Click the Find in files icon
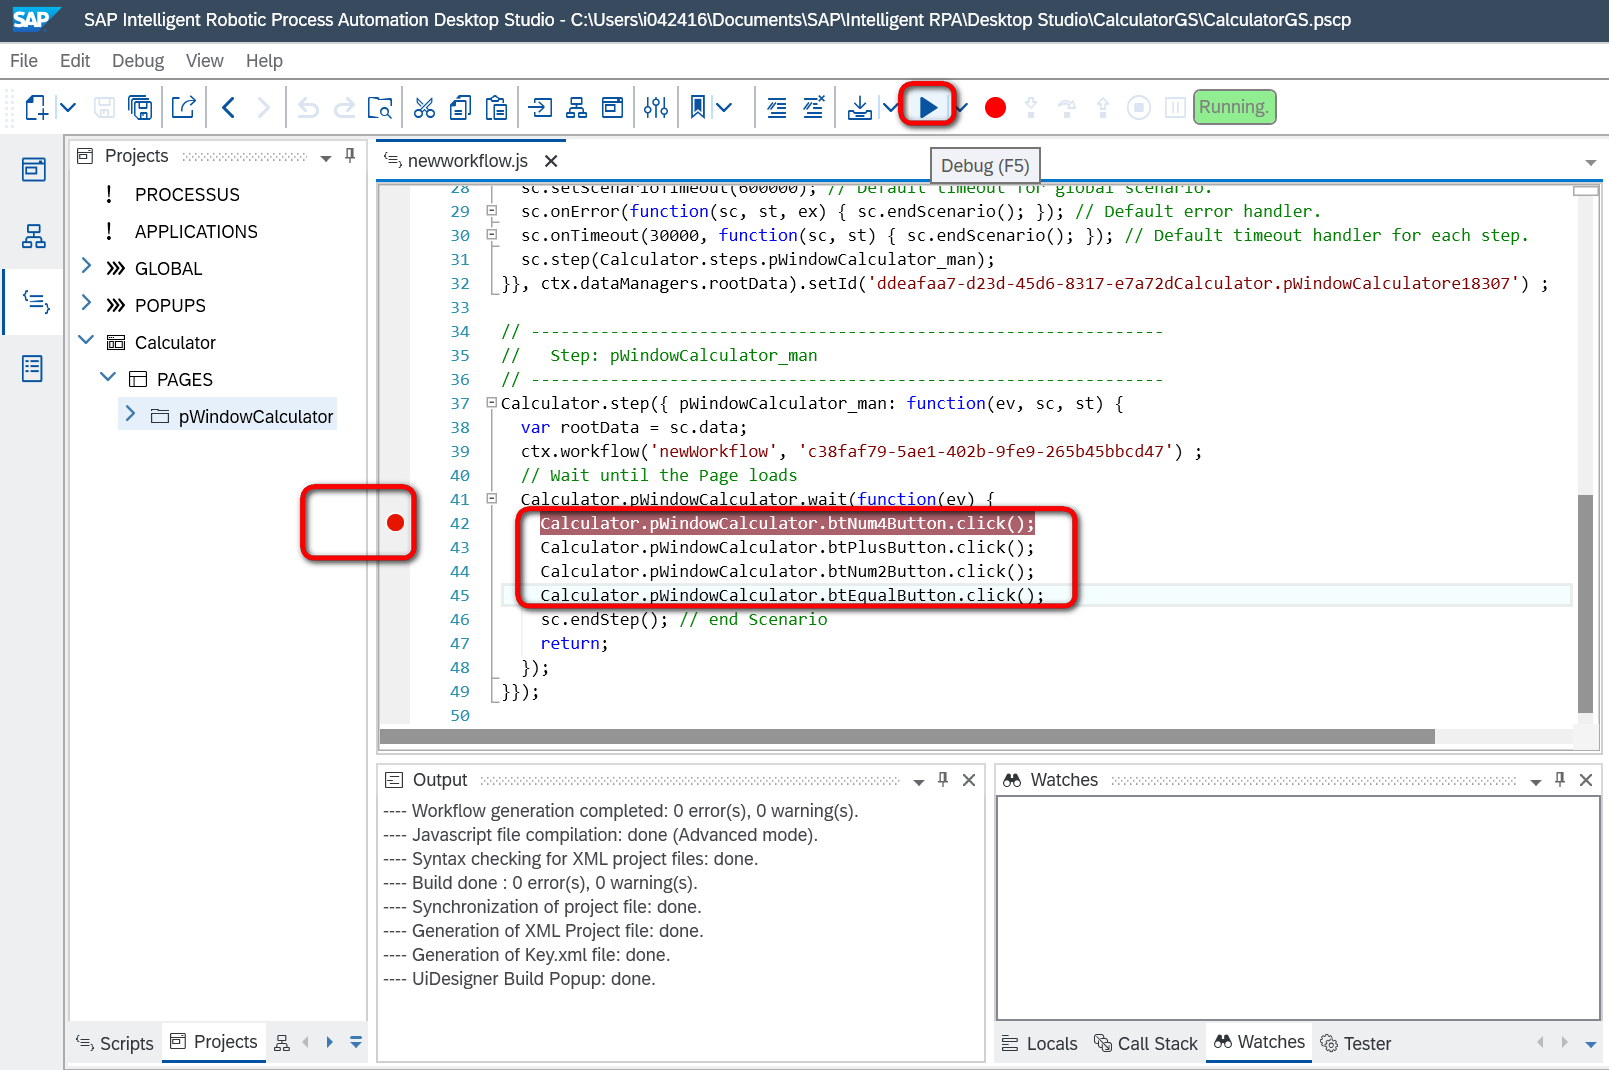The image size is (1609, 1070). (380, 107)
